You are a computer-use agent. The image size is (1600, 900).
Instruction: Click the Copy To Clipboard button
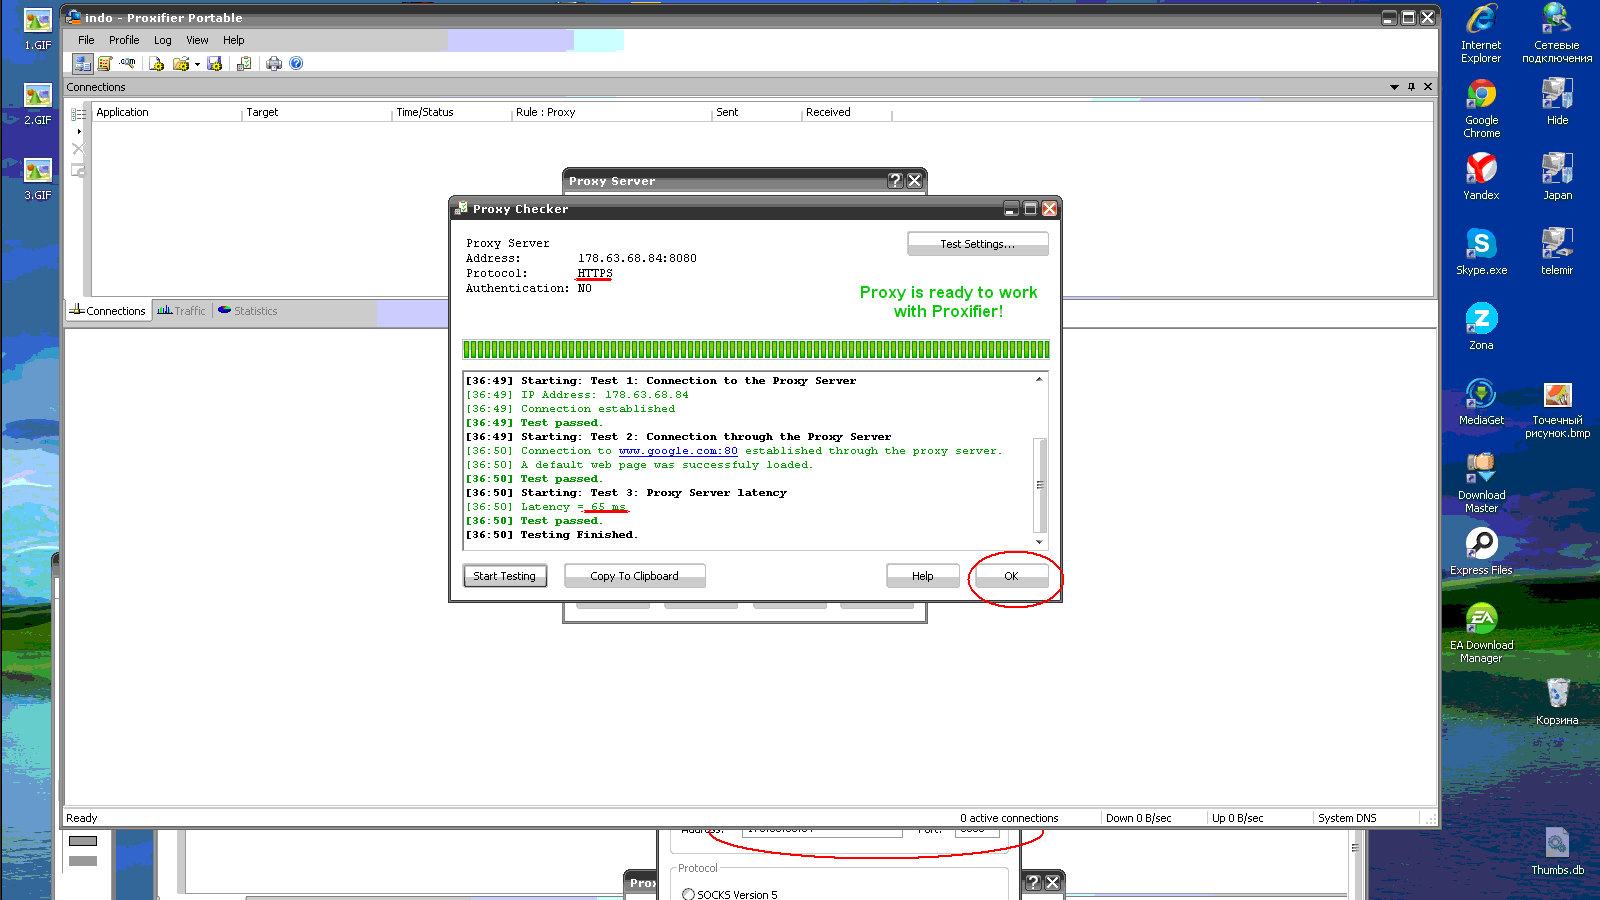coord(634,576)
